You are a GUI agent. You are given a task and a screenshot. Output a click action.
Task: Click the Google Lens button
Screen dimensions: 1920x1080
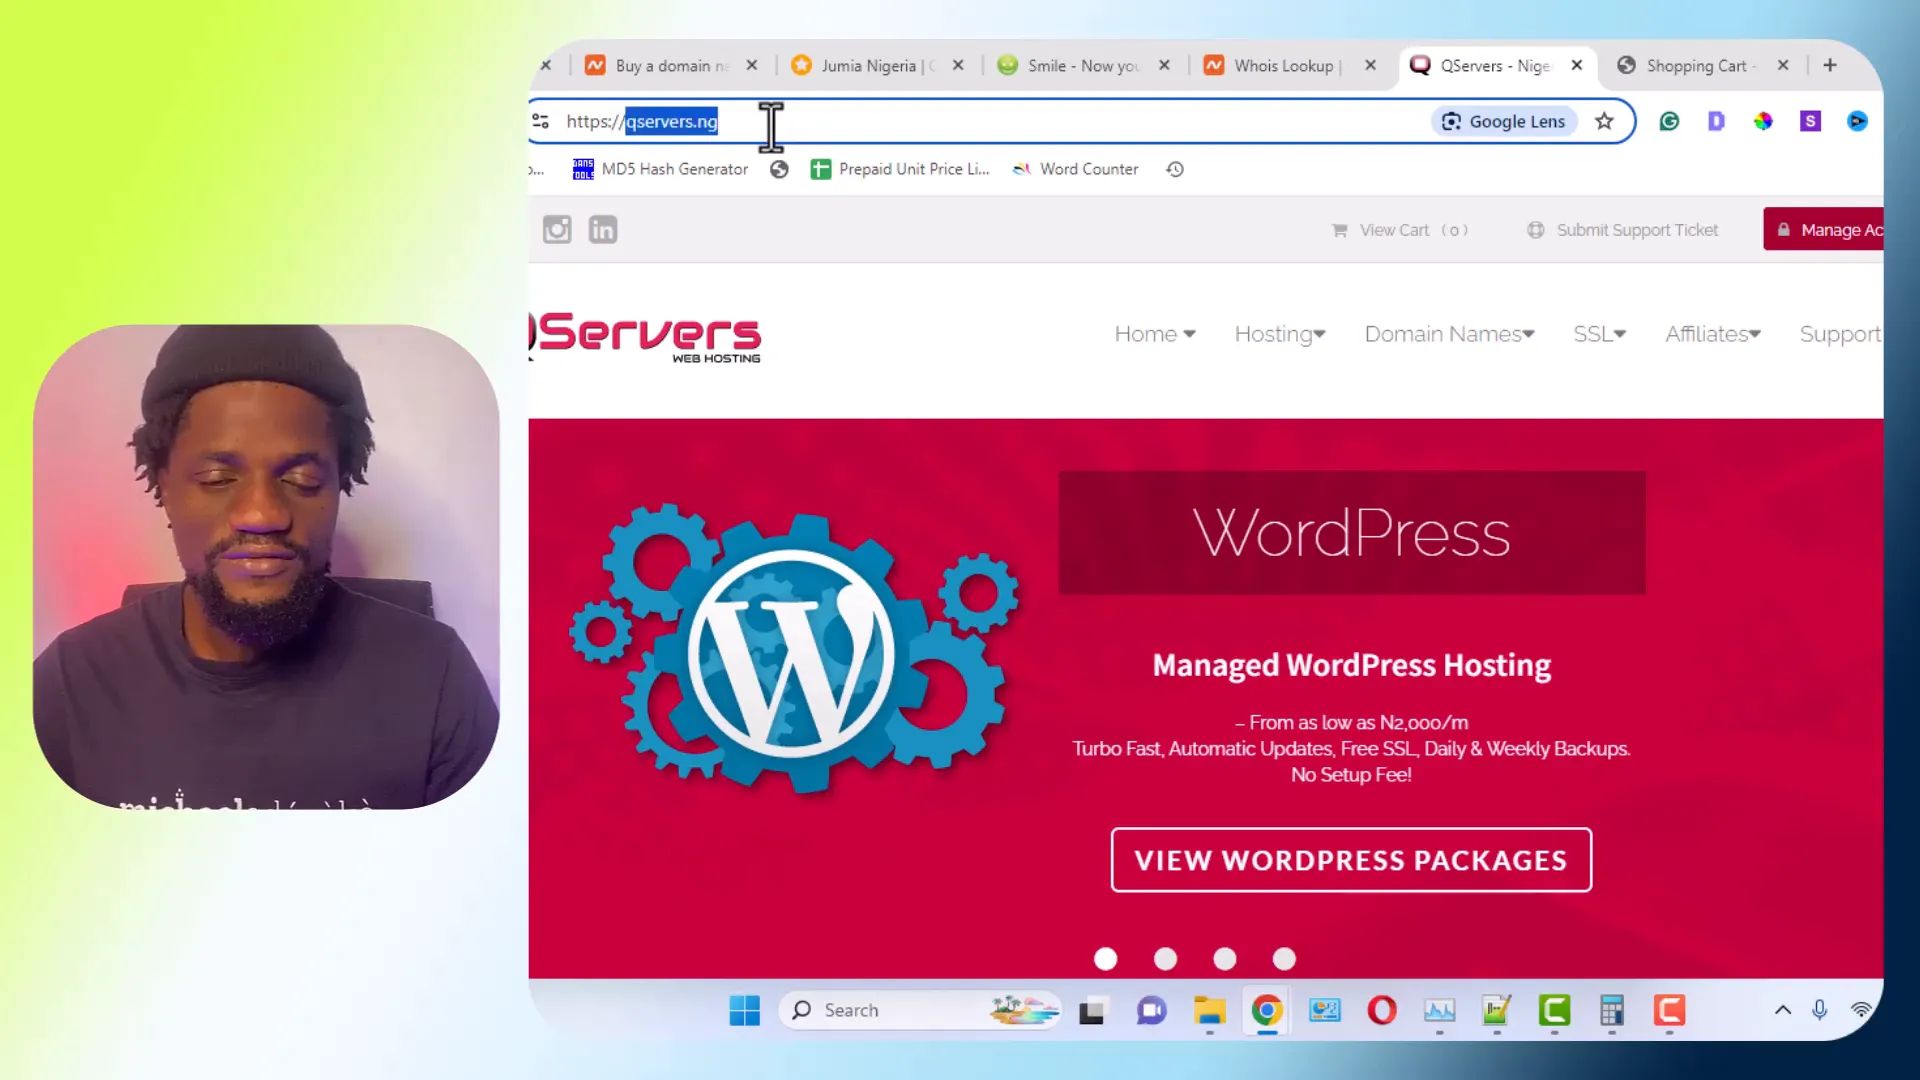[1504, 121]
